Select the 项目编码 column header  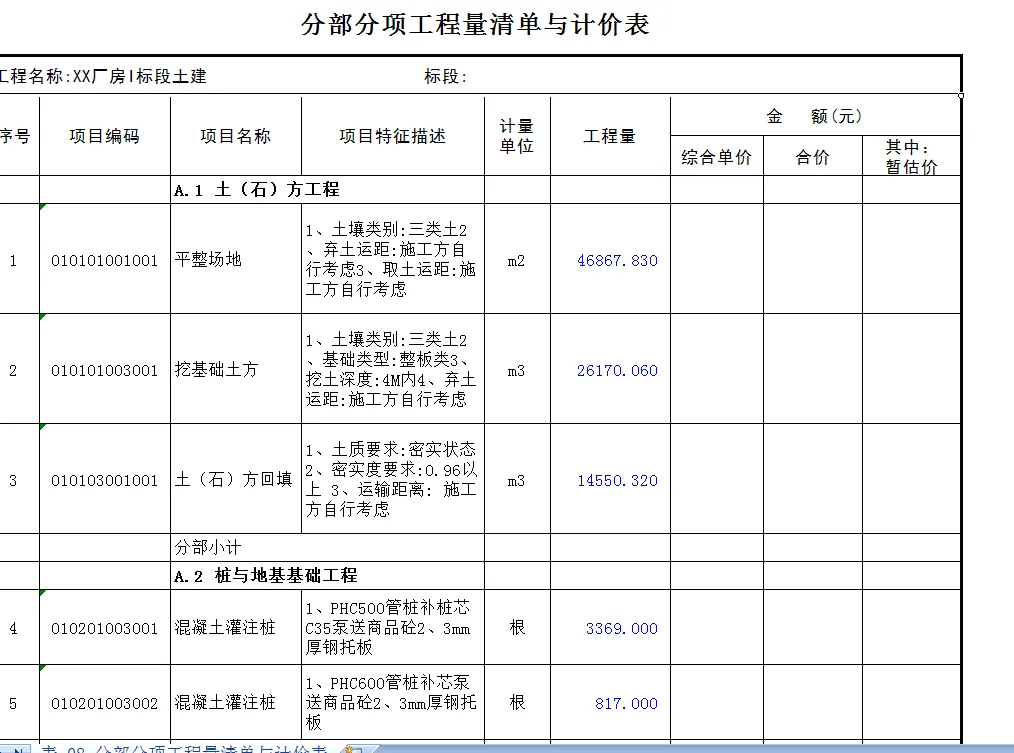[x=105, y=136]
